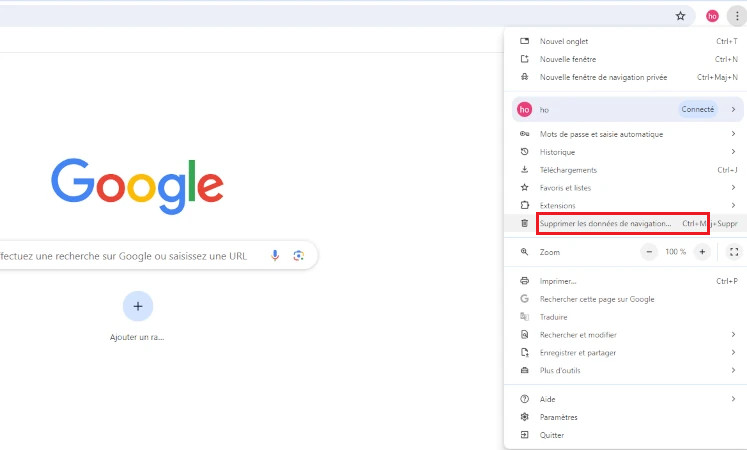747x450 pixels.
Task: Click the Ctrl+P shortcut text
Action: tap(727, 281)
